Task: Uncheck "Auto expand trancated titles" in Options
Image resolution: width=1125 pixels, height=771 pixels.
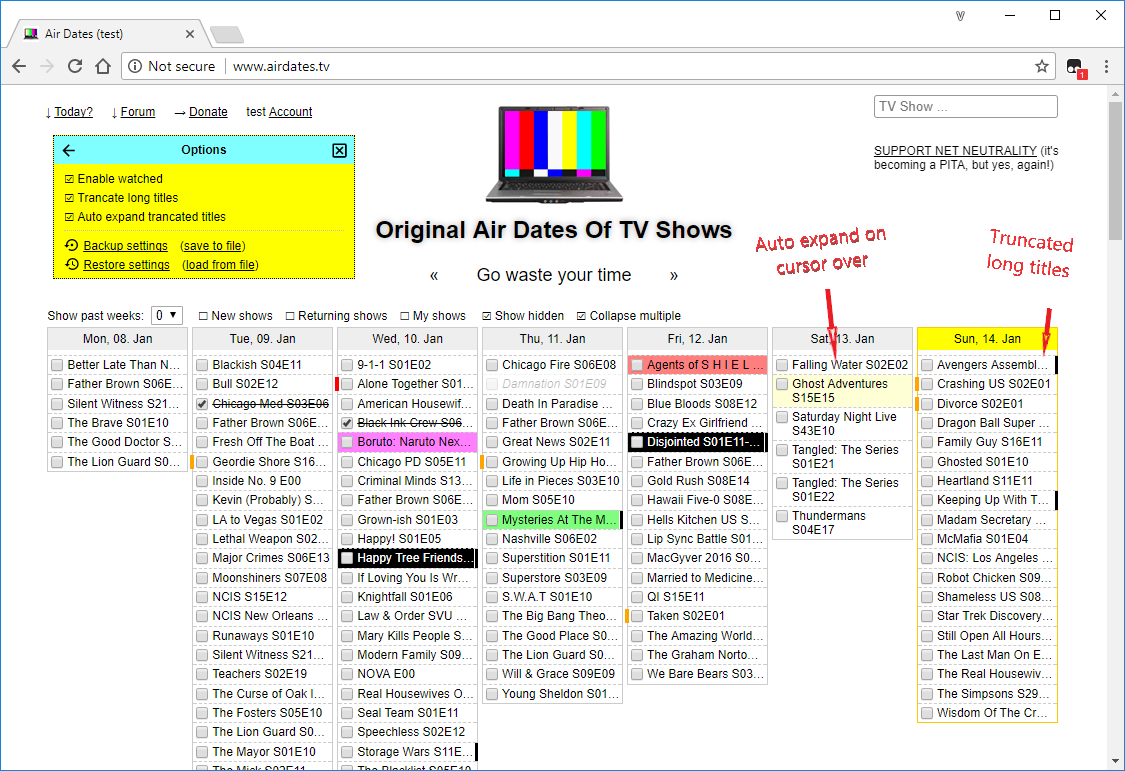Action: 72,216
